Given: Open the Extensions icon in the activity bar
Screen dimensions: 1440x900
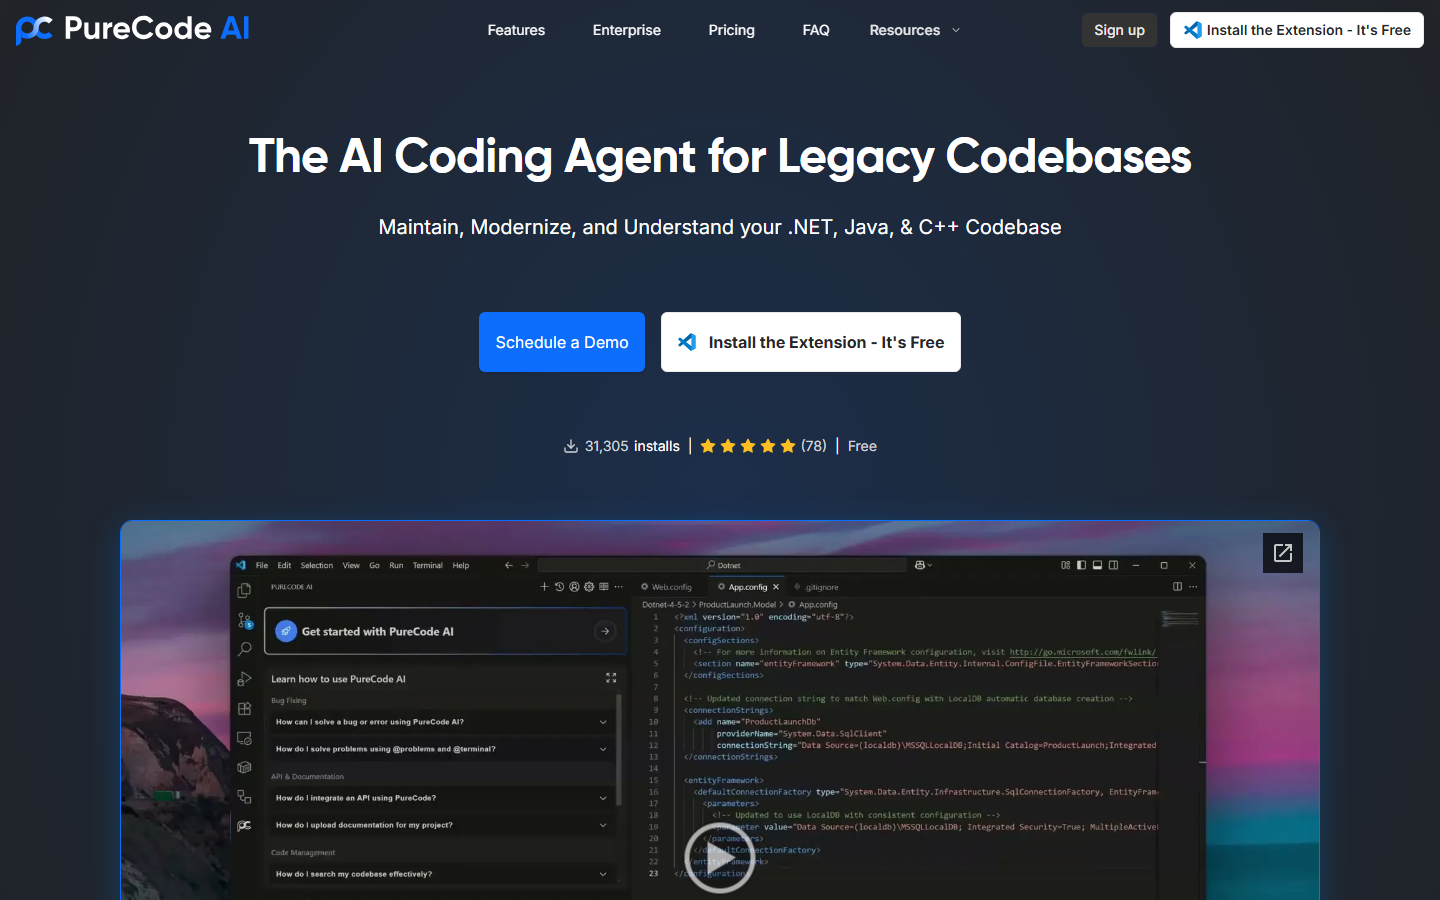Looking at the screenshot, I should [x=244, y=709].
